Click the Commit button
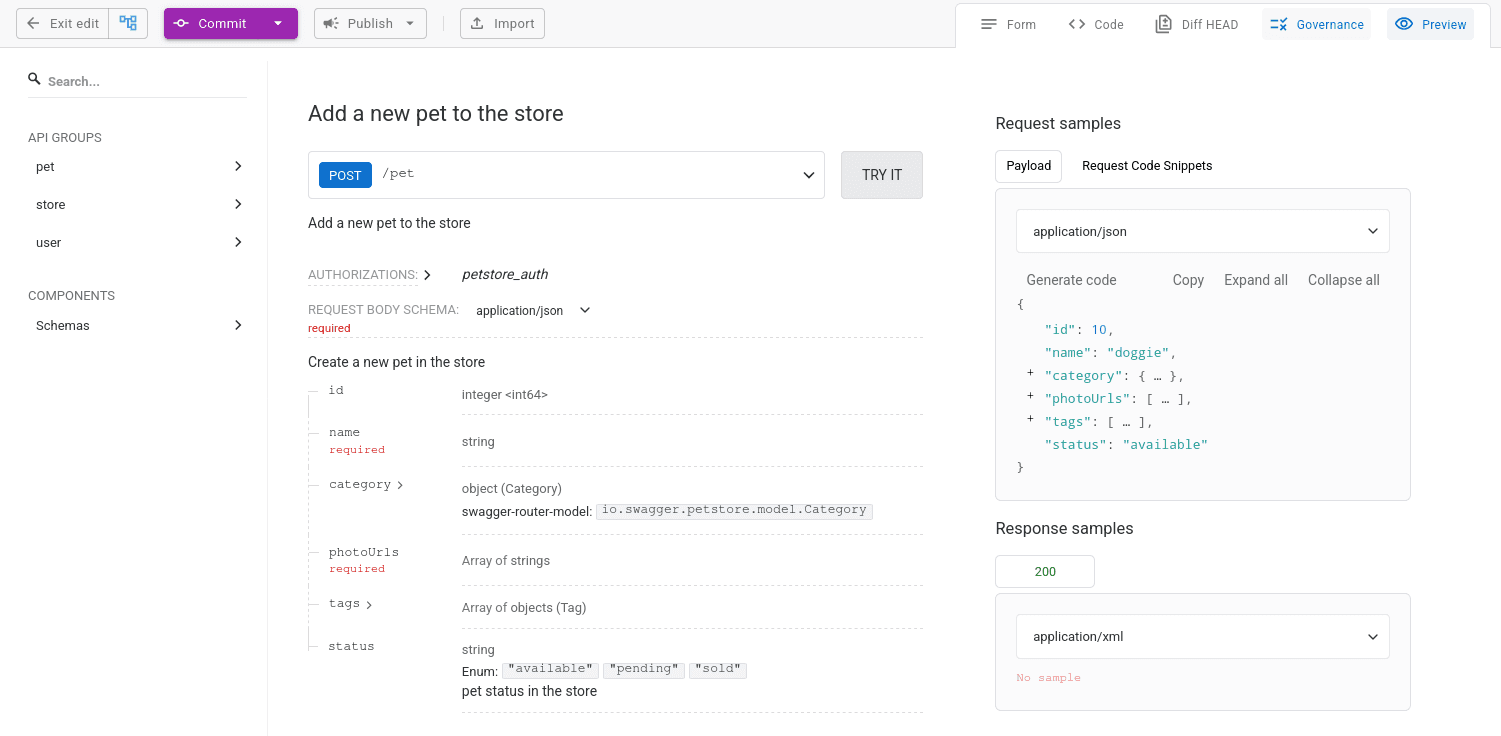 pyautogui.click(x=211, y=23)
